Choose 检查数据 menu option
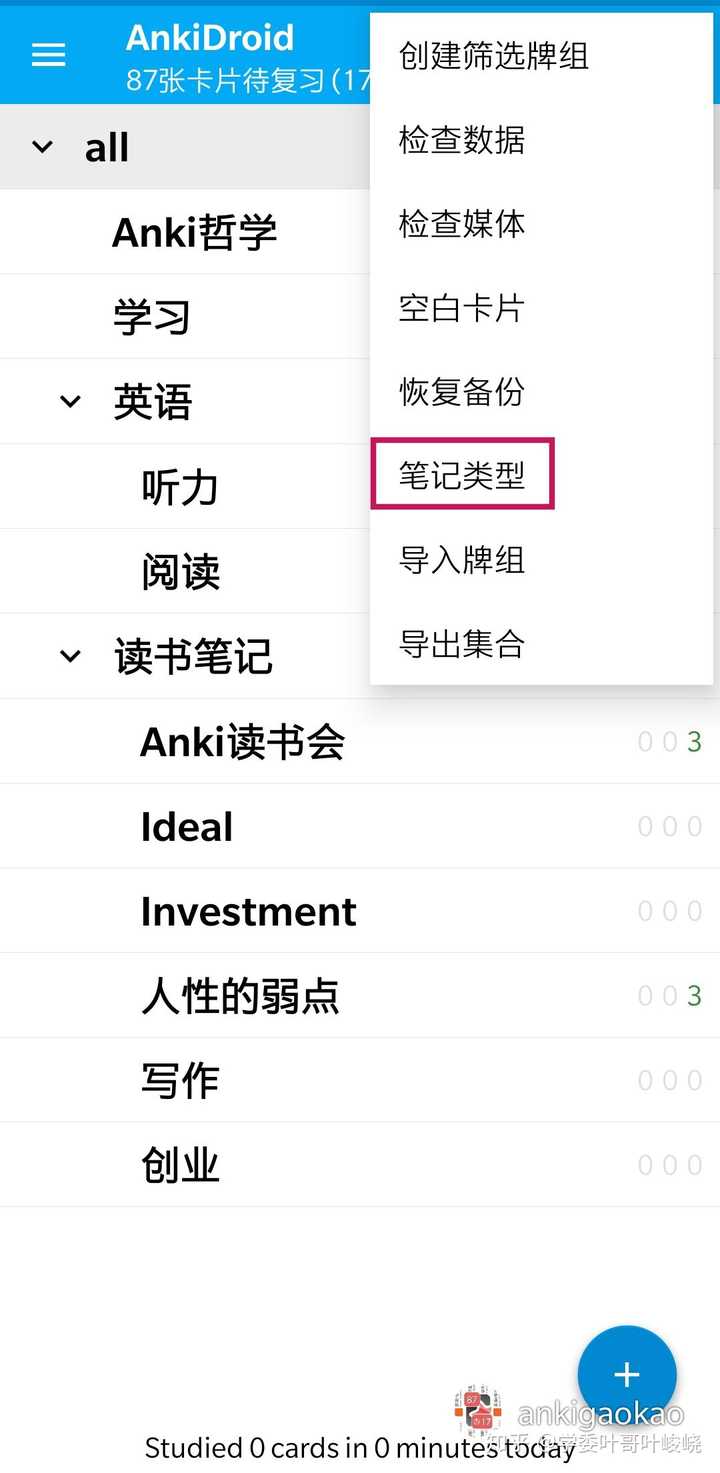This screenshot has height=1473, width=720. pyautogui.click(x=462, y=140)
